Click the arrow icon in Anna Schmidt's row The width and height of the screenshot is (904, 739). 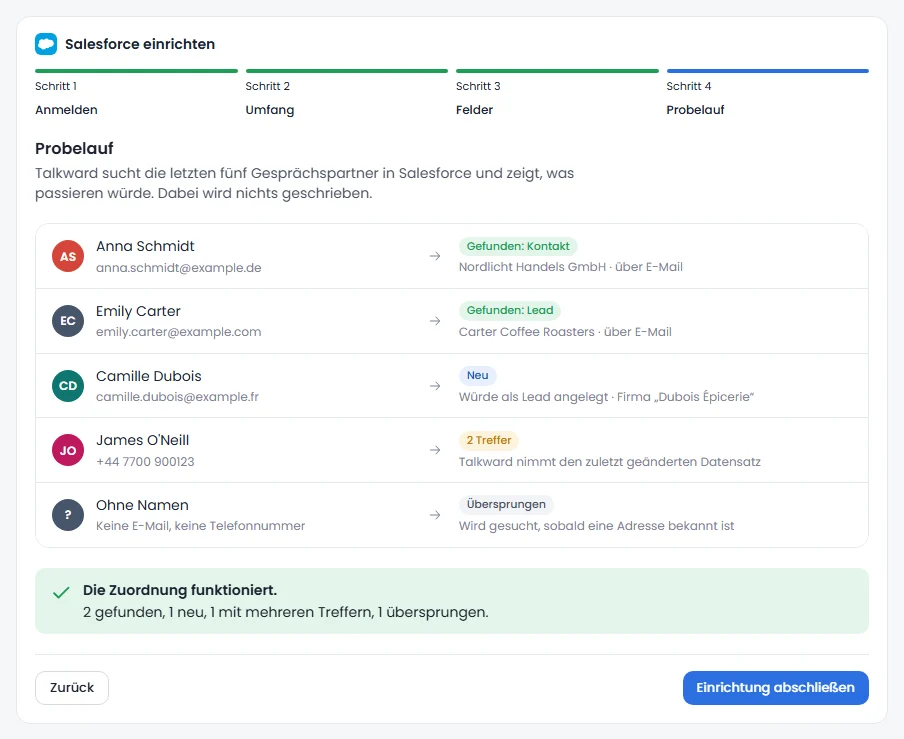pos(435,256)
